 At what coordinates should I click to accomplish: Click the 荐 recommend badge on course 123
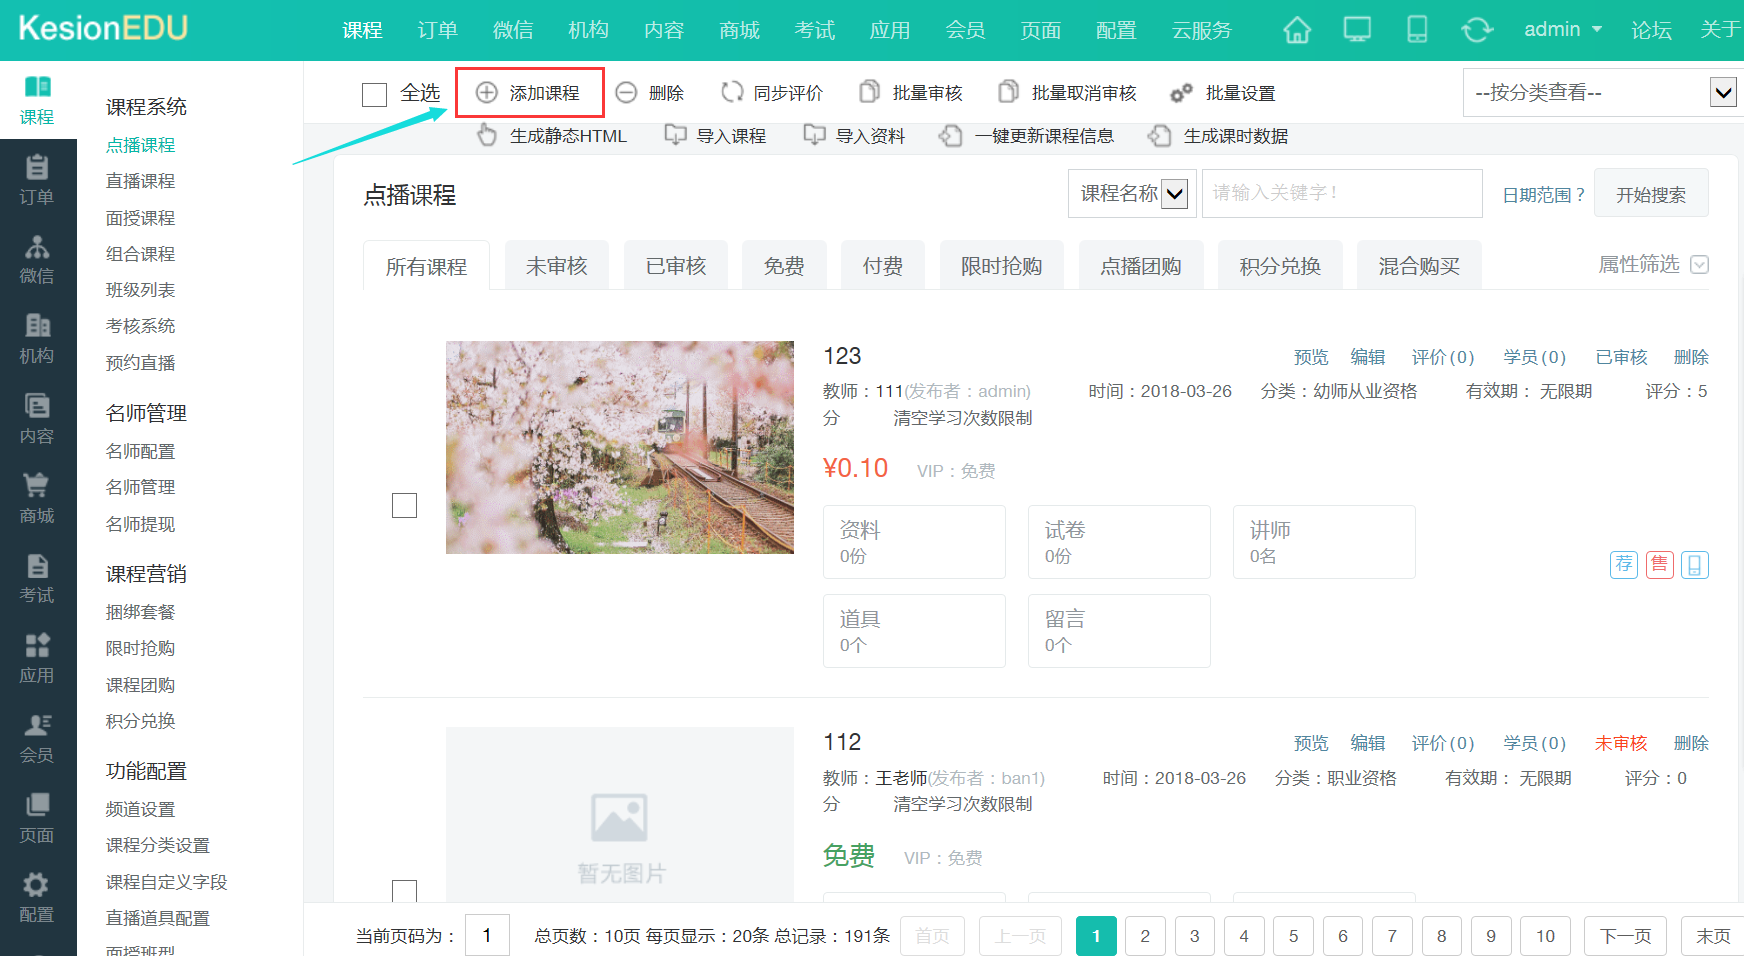pos(1624,565)
